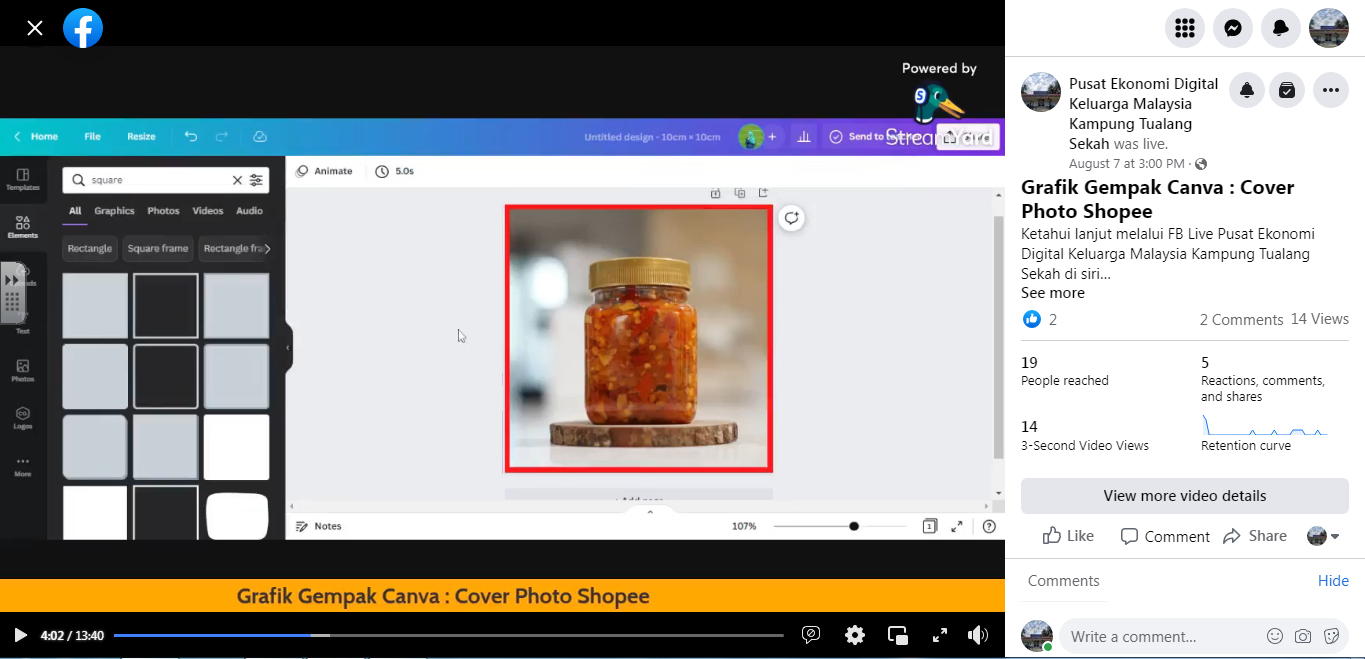Expand the description with See more
The width and height of the screenshot is (1365, 659).
(x=1052, y=293)
